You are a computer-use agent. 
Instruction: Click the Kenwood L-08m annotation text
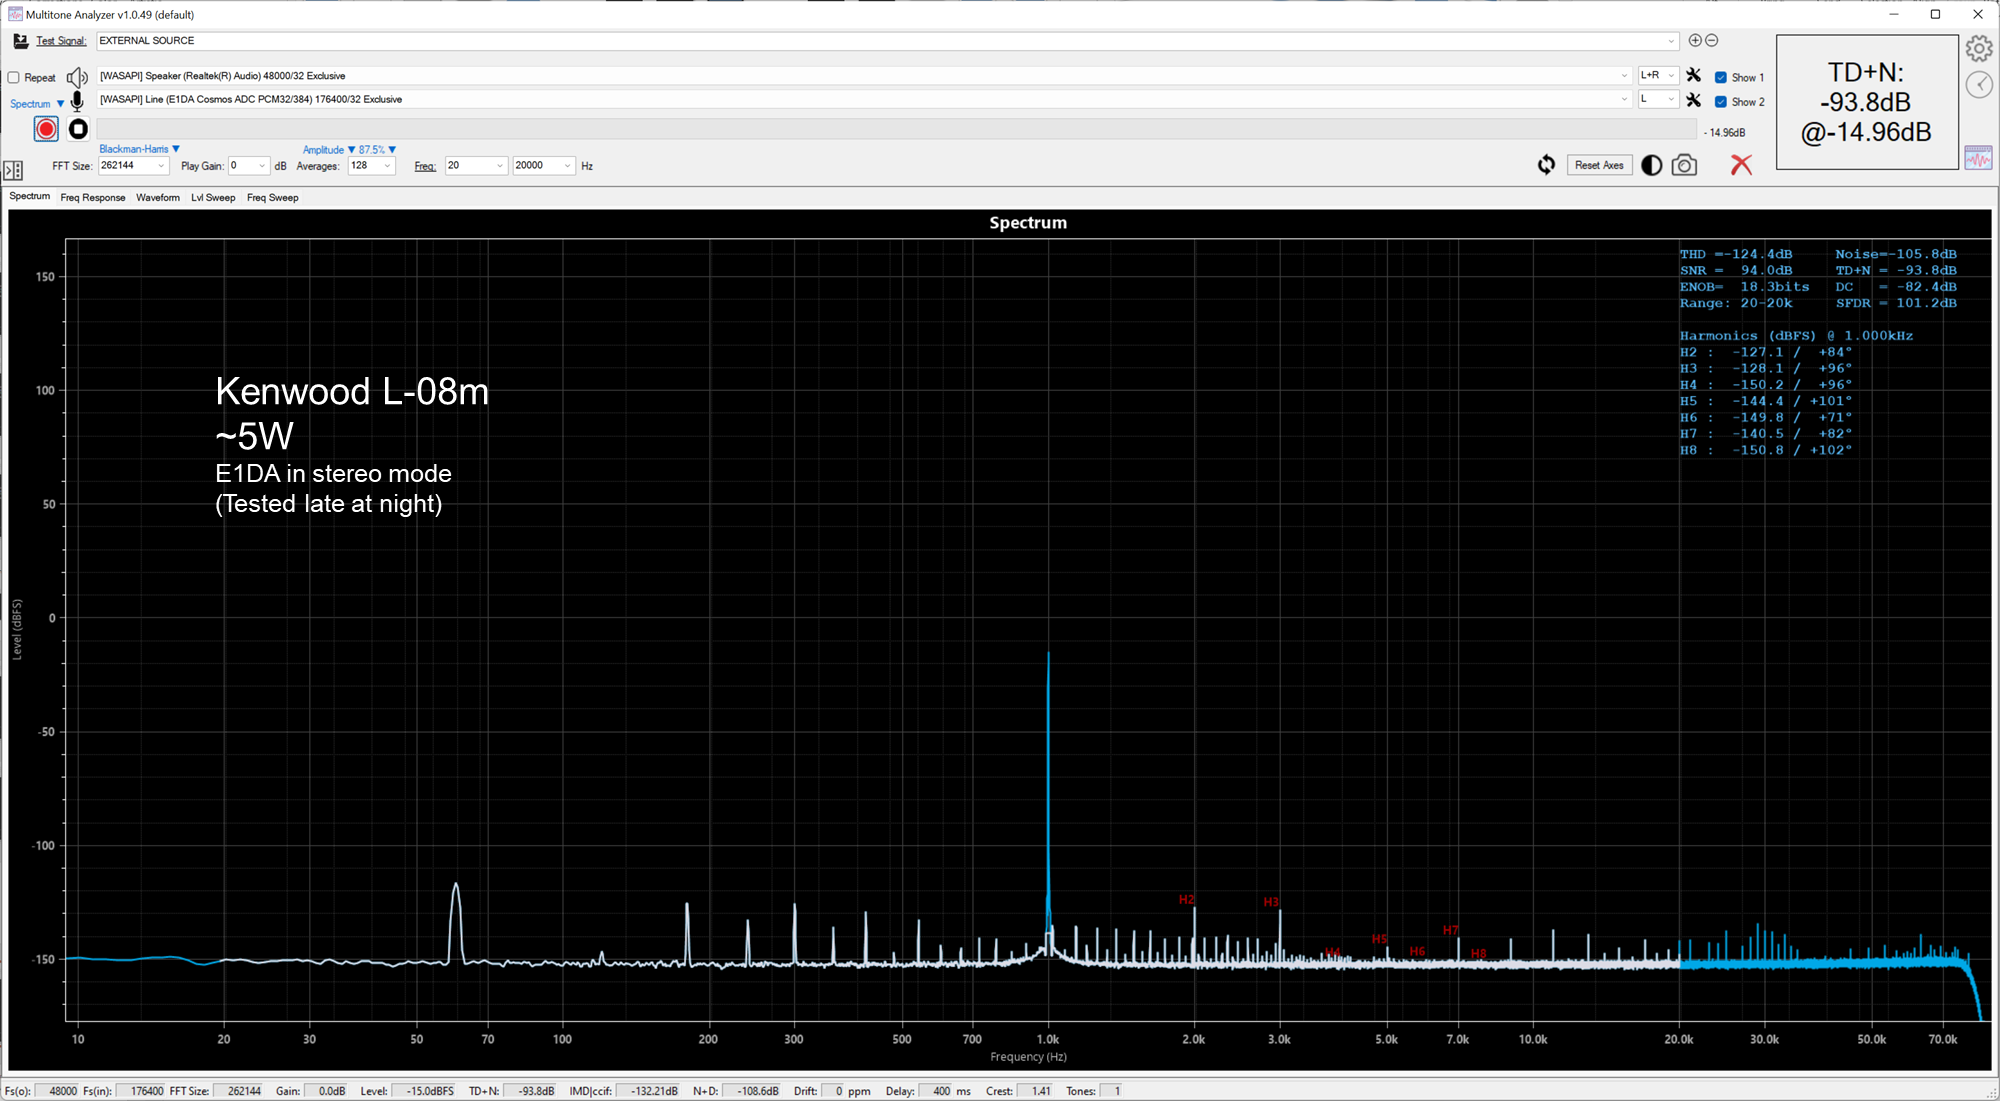[352, 391]
